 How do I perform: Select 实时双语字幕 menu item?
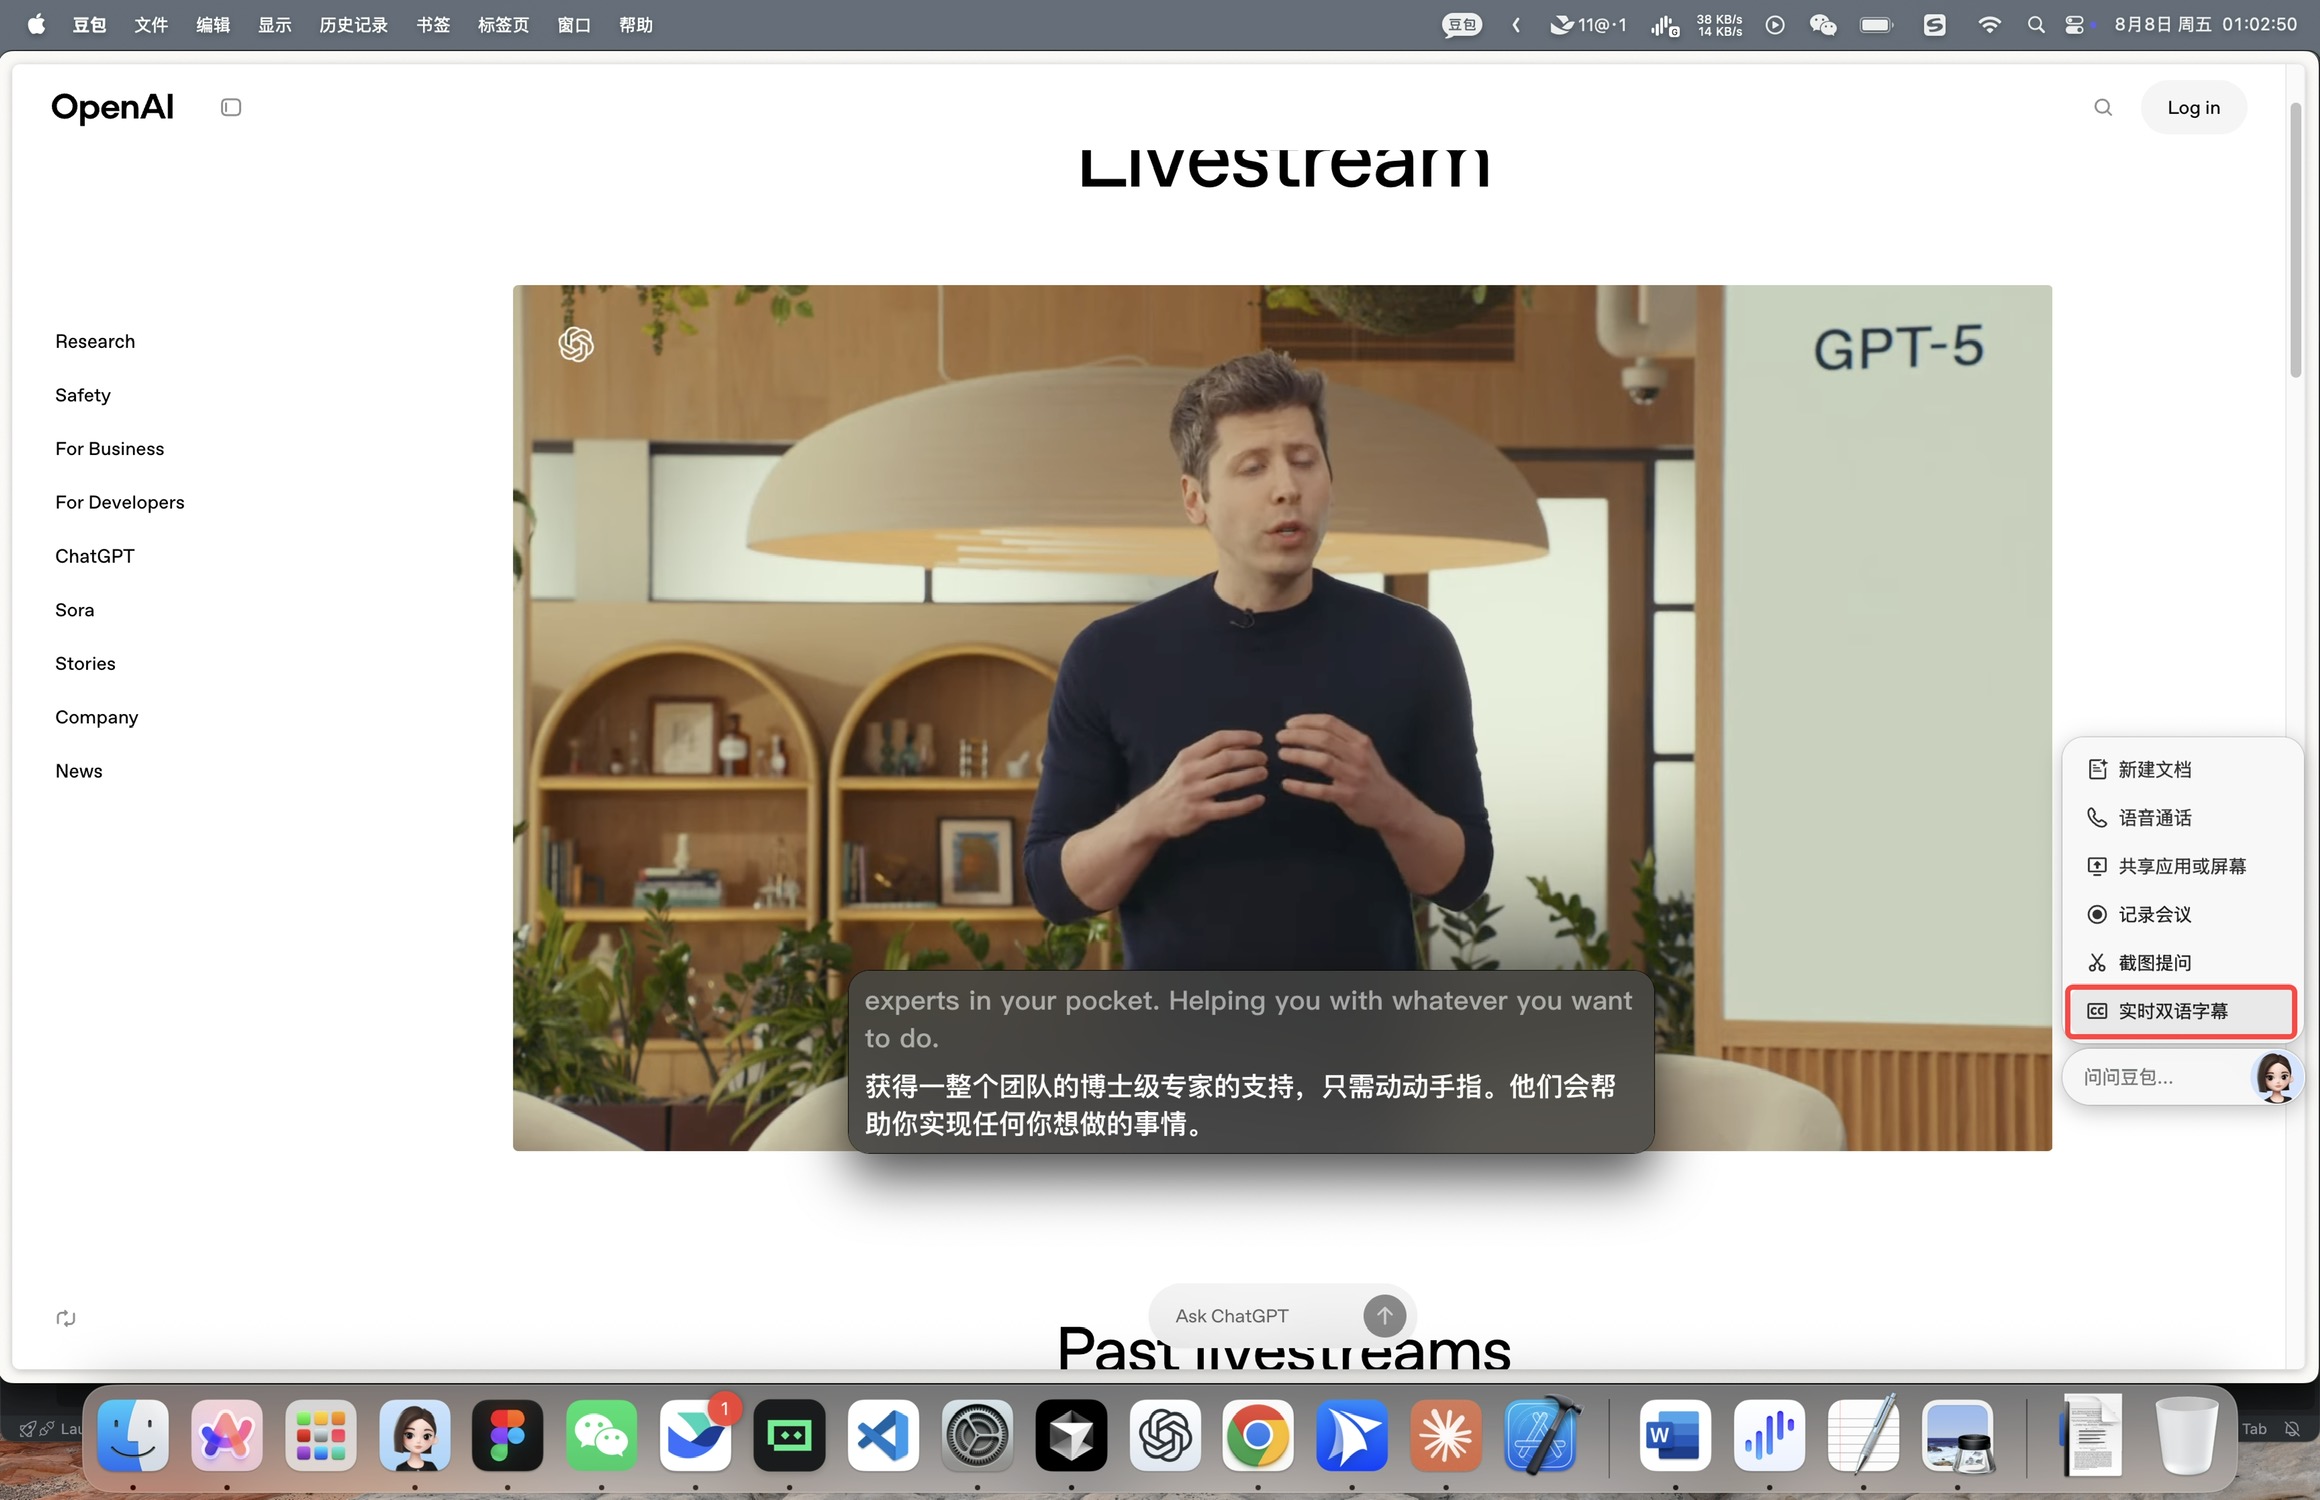point(2182,1011)
